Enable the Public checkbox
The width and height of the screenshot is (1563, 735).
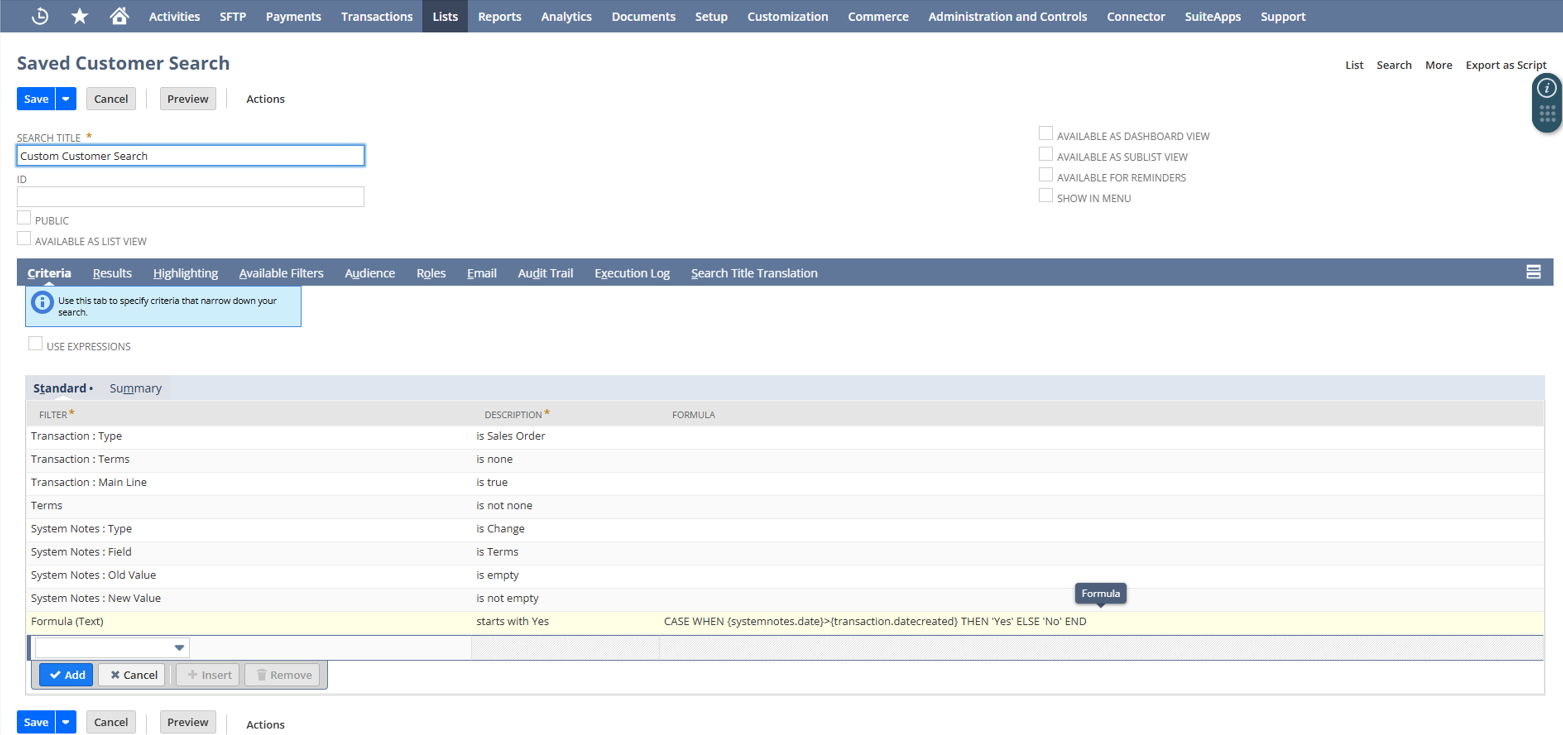[x=24, y=218]
